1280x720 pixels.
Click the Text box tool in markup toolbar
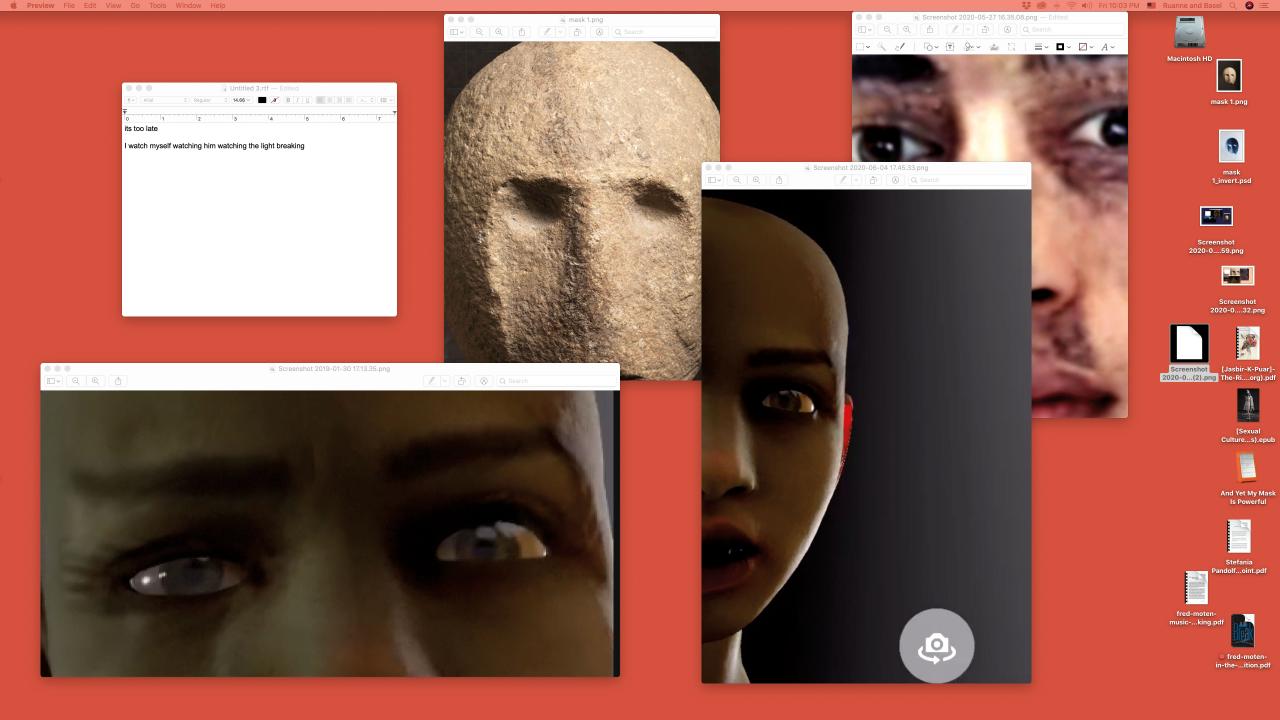(x=950, y=47)
